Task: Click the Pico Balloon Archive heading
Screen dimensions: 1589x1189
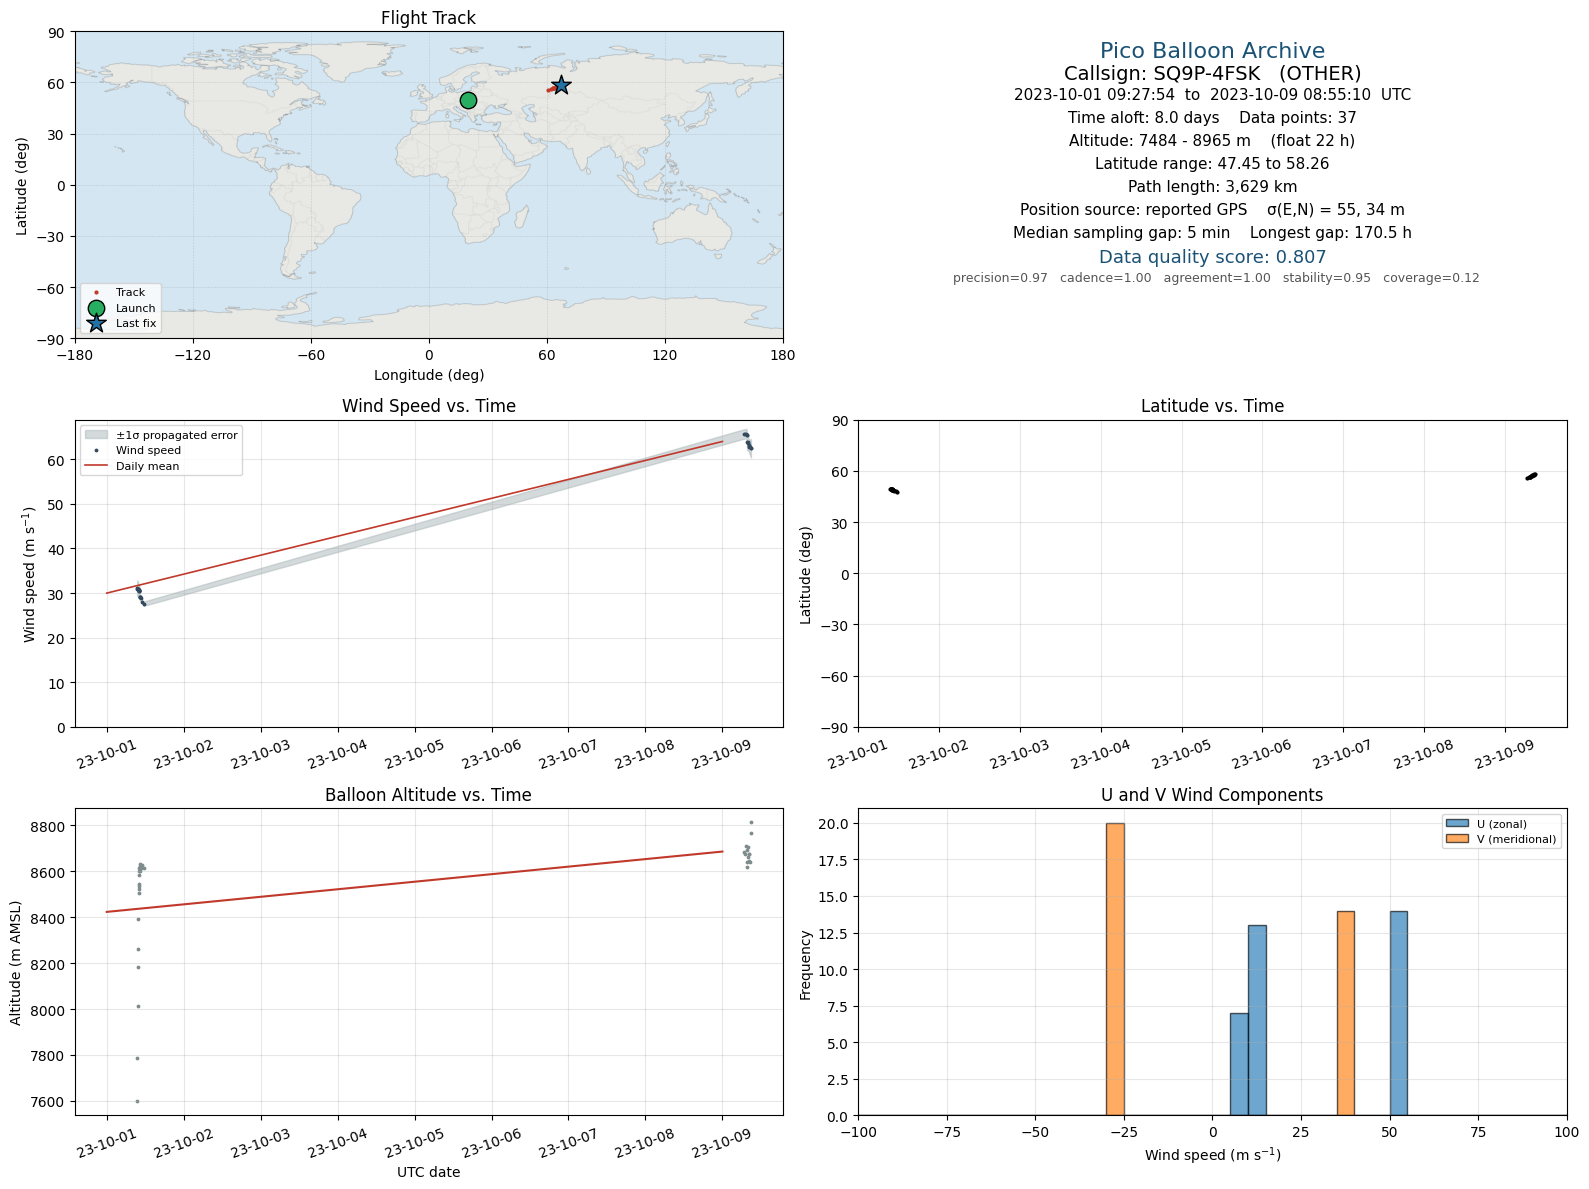Action: point(1212,51)
